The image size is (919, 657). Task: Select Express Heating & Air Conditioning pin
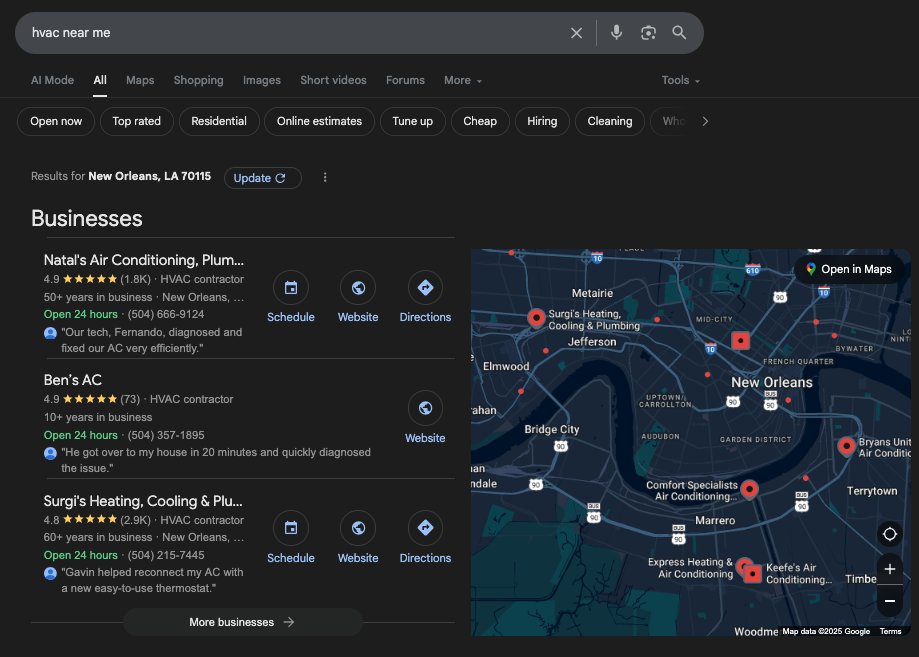coord(743,565)
